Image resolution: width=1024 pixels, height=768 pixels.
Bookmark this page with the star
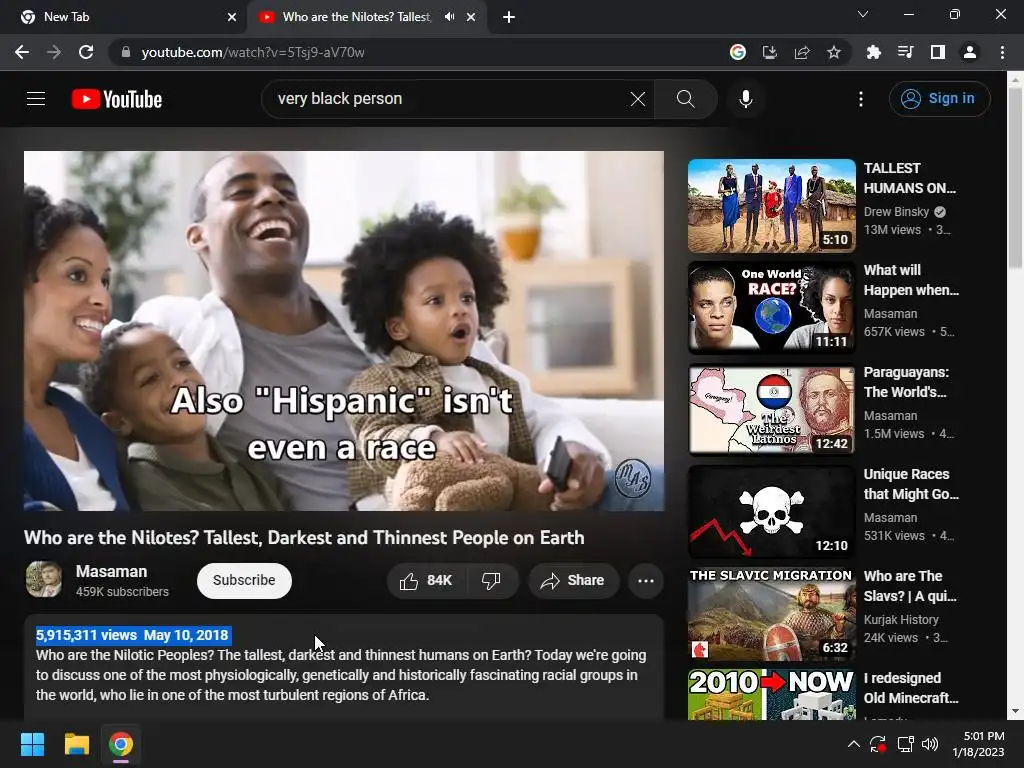834,52
